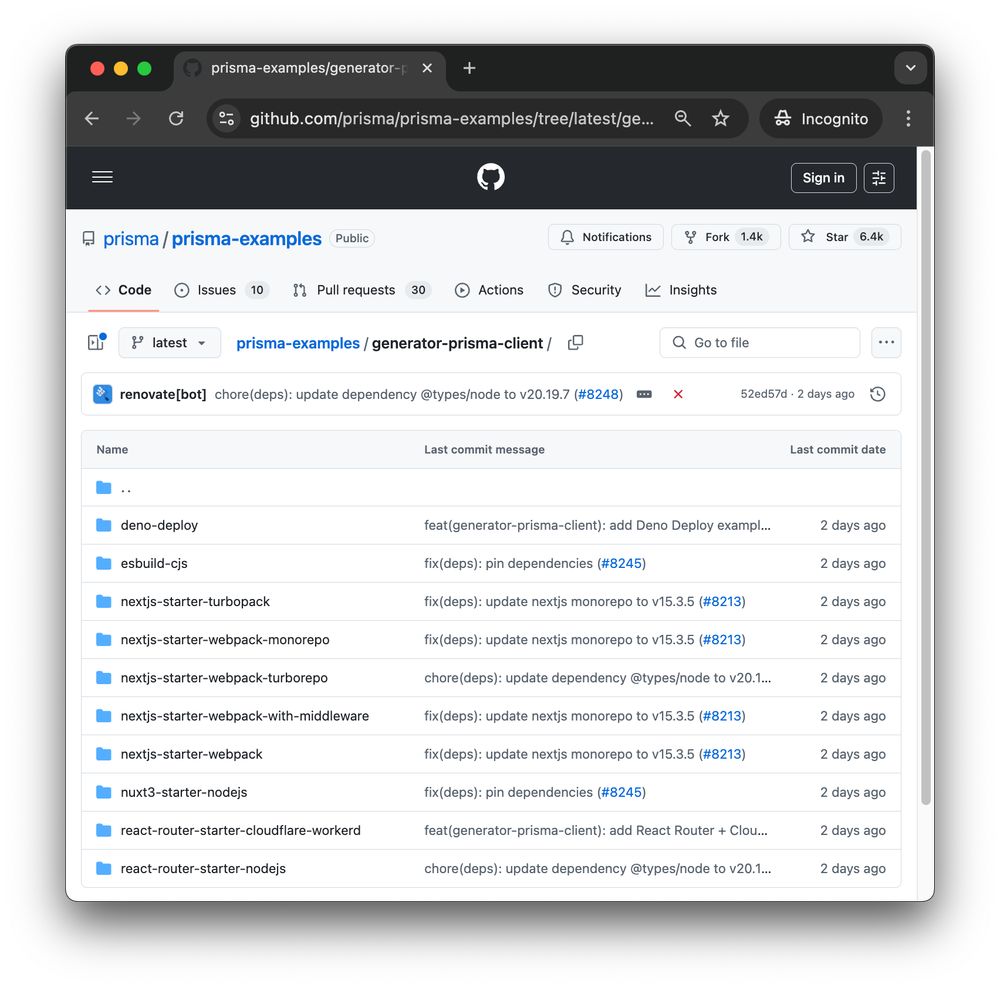
Task: Open #8245 link in esbuild-cjs row
Action: coord(621,563)
